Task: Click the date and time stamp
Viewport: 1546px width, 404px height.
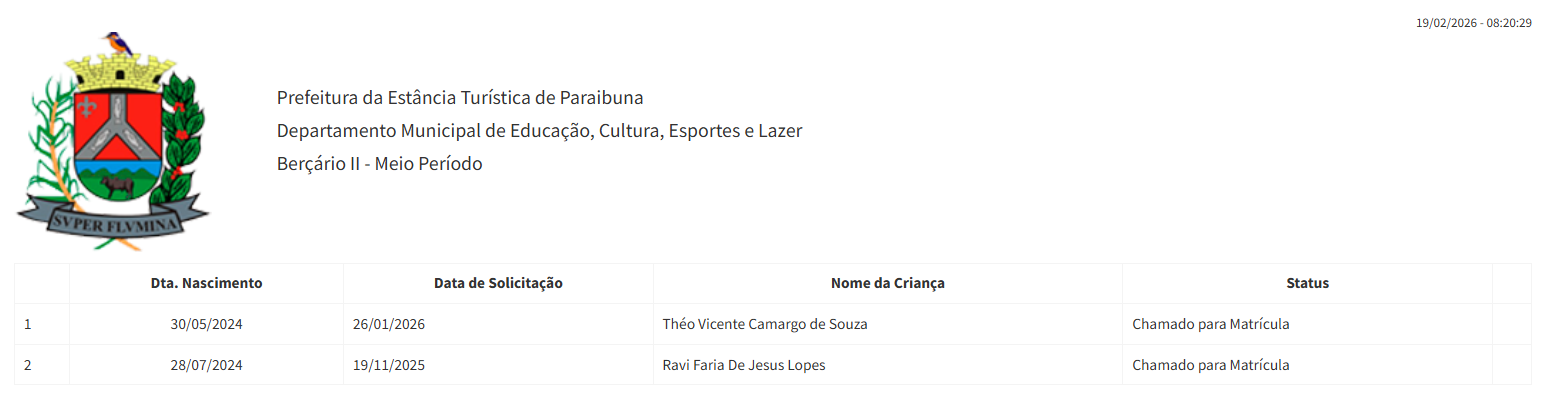Action: click(x=1473, y=22)
